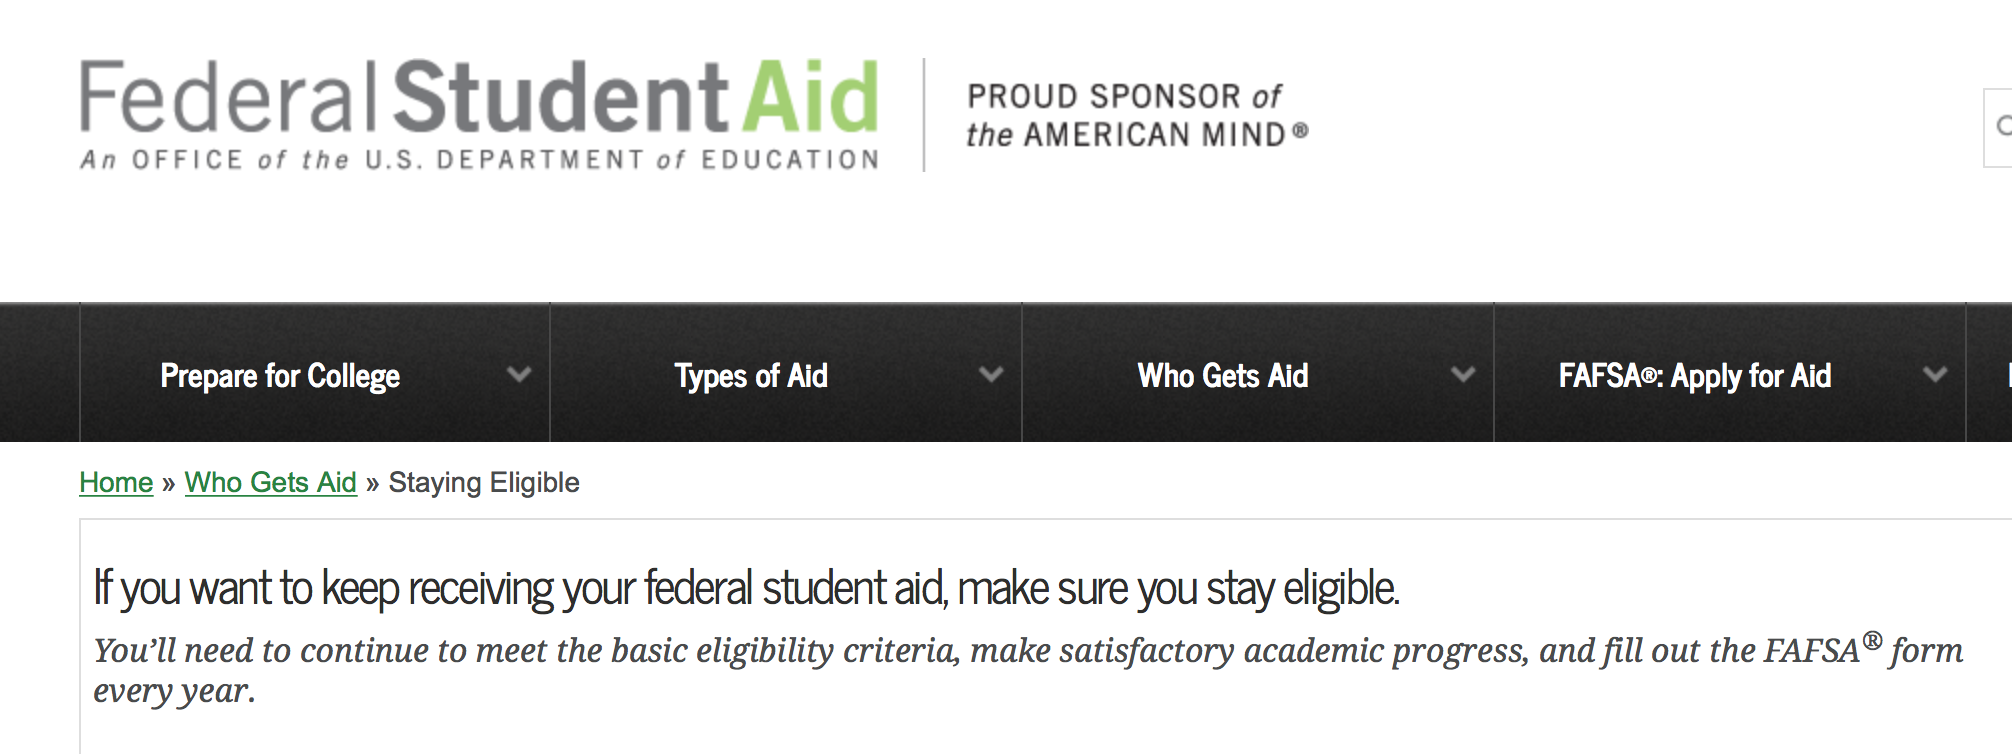Click the green 'Aid' word in the logo

click(811, 97)
